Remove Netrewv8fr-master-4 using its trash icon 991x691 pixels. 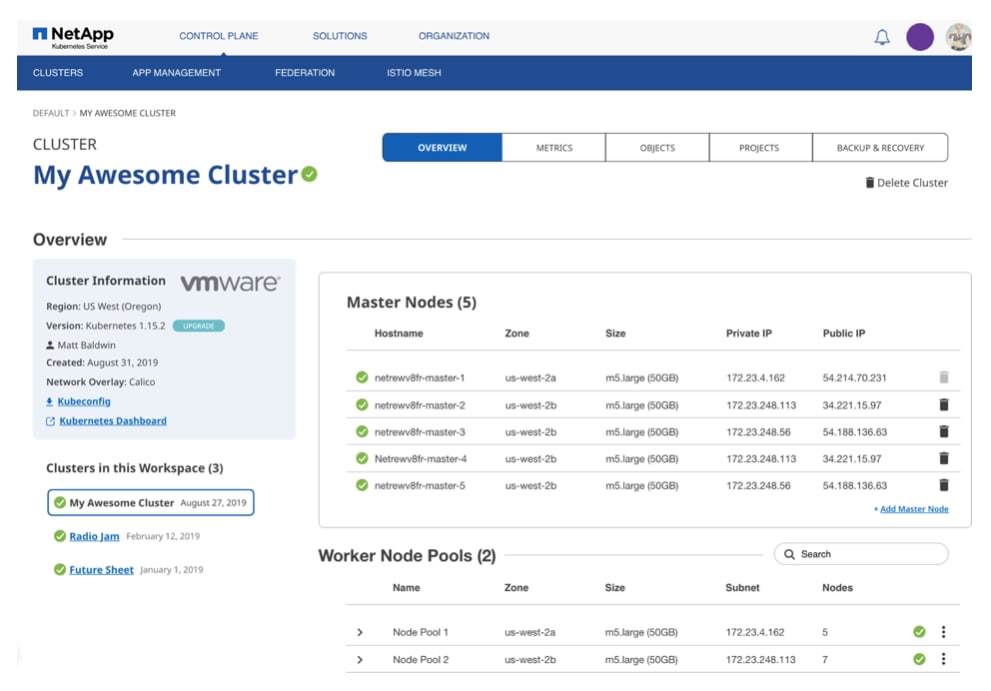click(943, 458)
